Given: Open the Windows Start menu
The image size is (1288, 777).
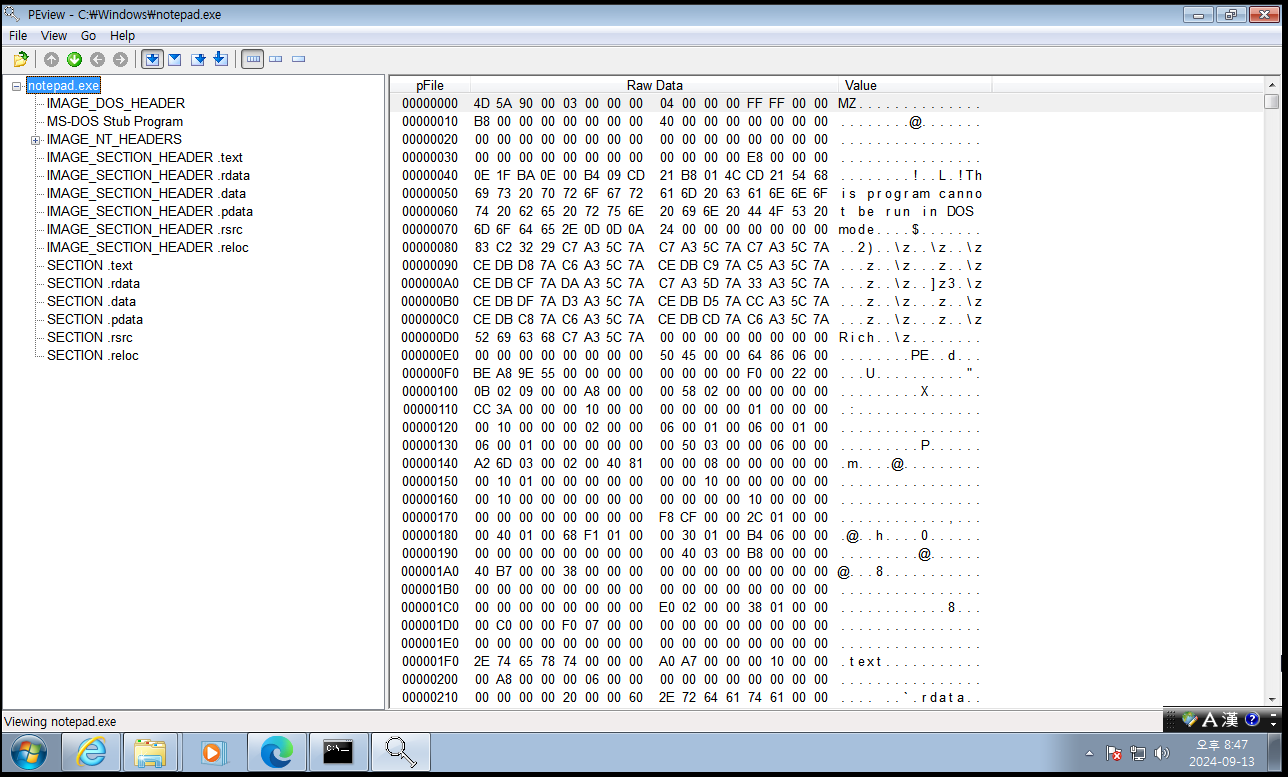Looking at the screenshot, I should click(27, 751).
